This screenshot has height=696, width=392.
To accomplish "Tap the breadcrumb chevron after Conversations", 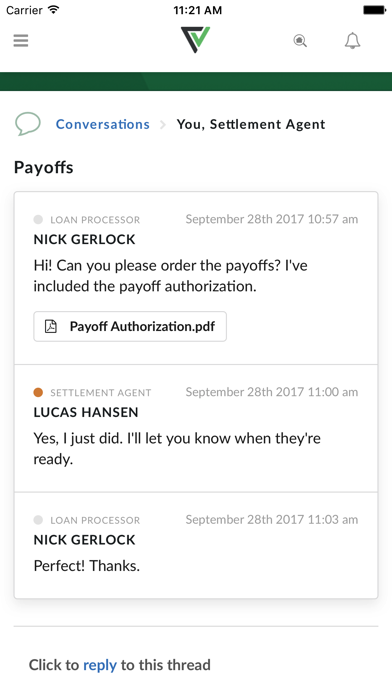I will [x=162, y=125].
